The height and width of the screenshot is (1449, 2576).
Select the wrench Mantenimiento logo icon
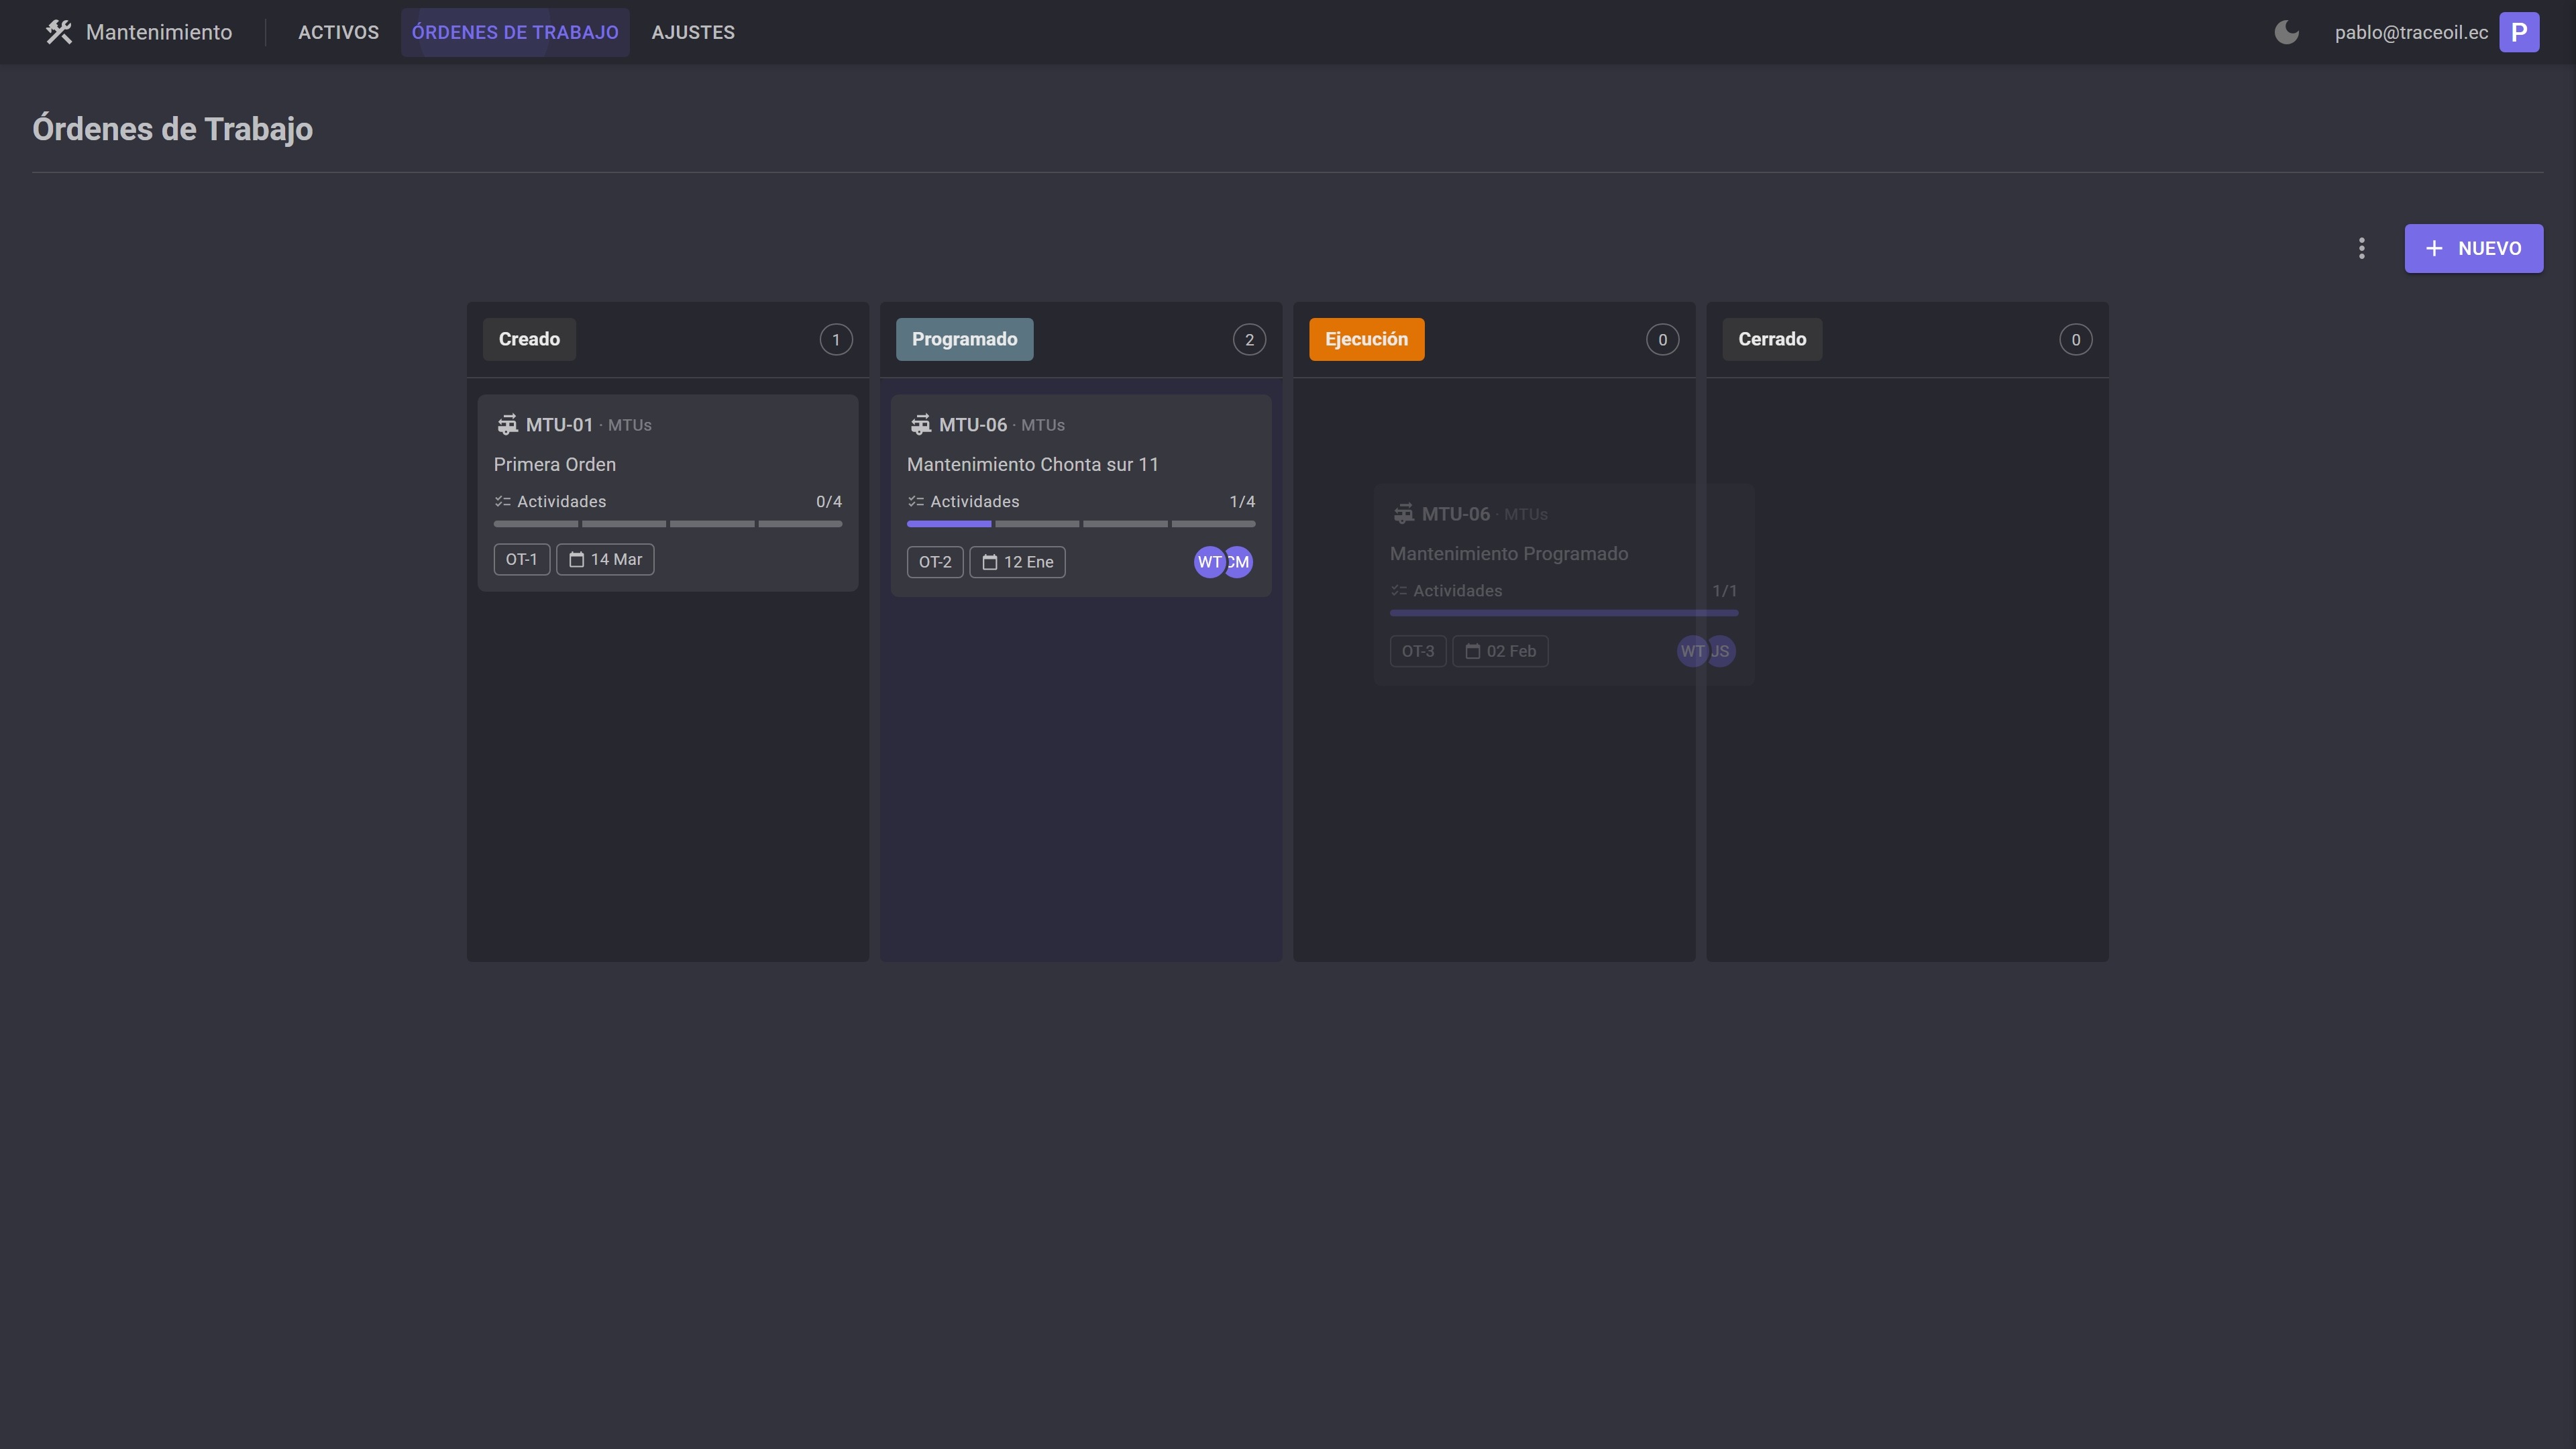click(59, 31)
